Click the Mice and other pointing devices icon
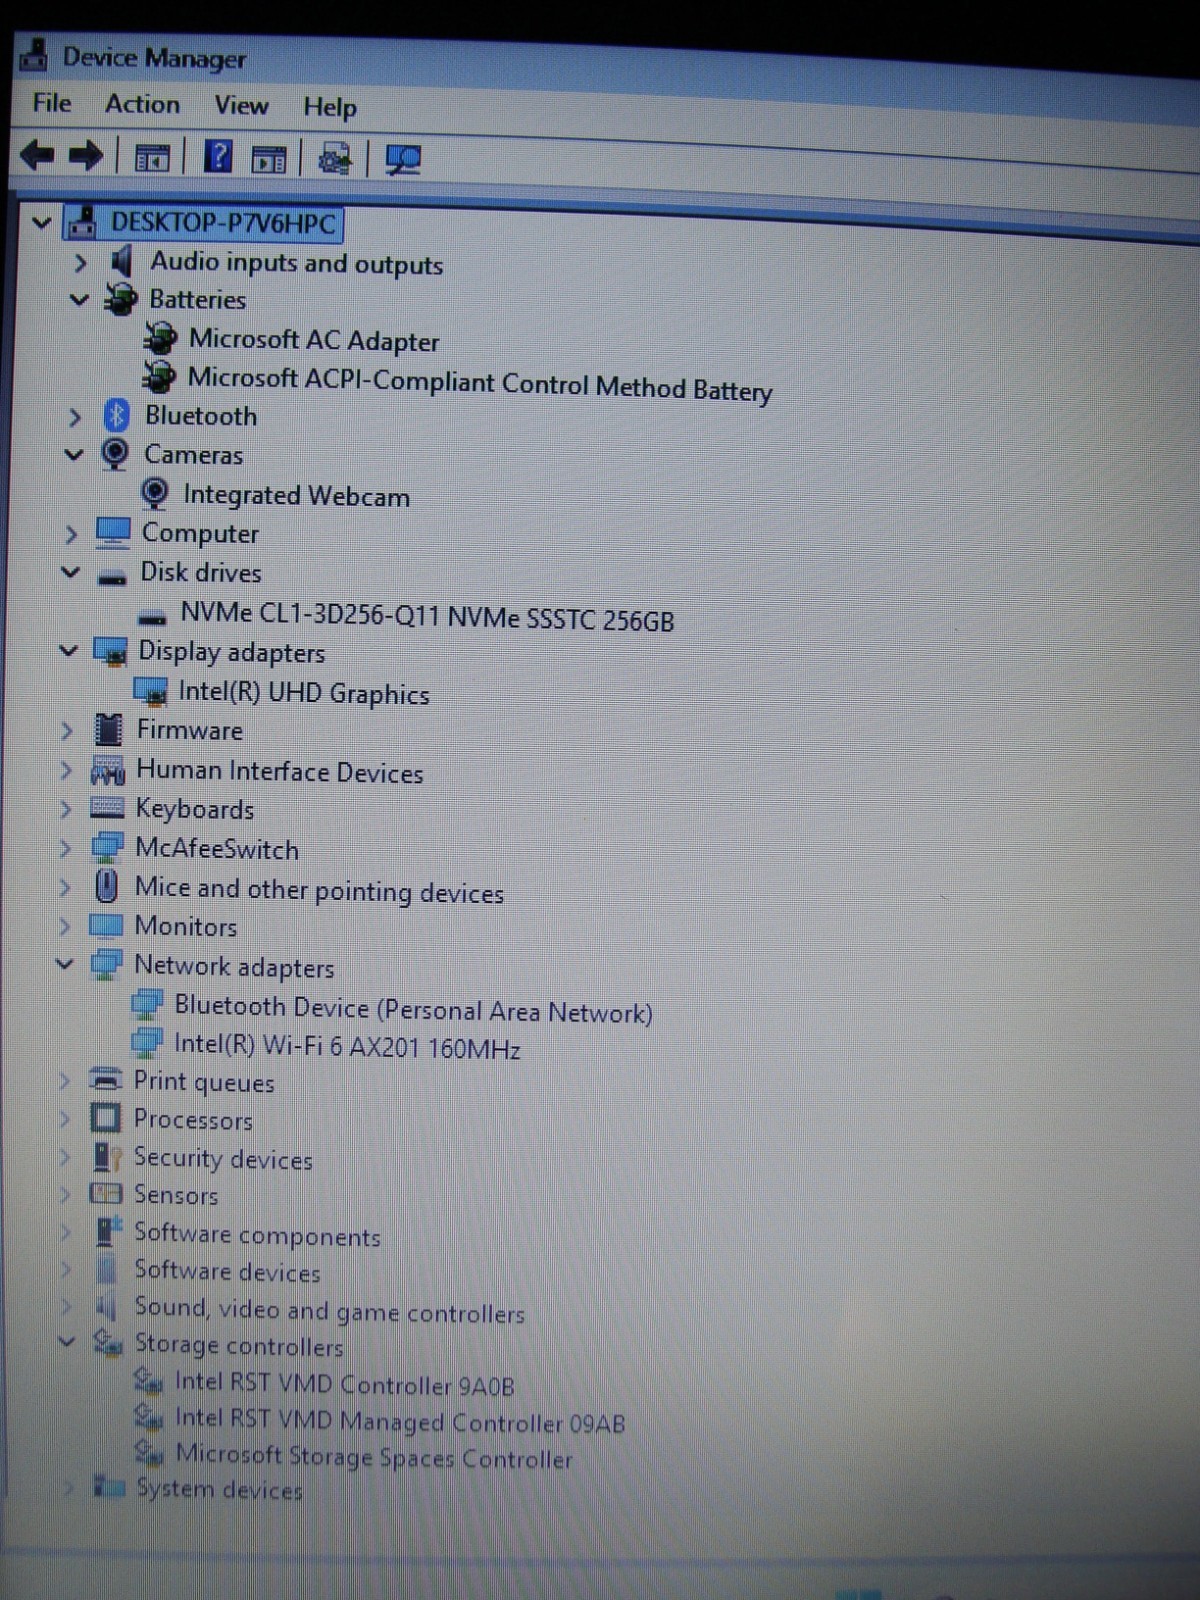Viewport: 1200px width, 1600px height. pos(106,886)
